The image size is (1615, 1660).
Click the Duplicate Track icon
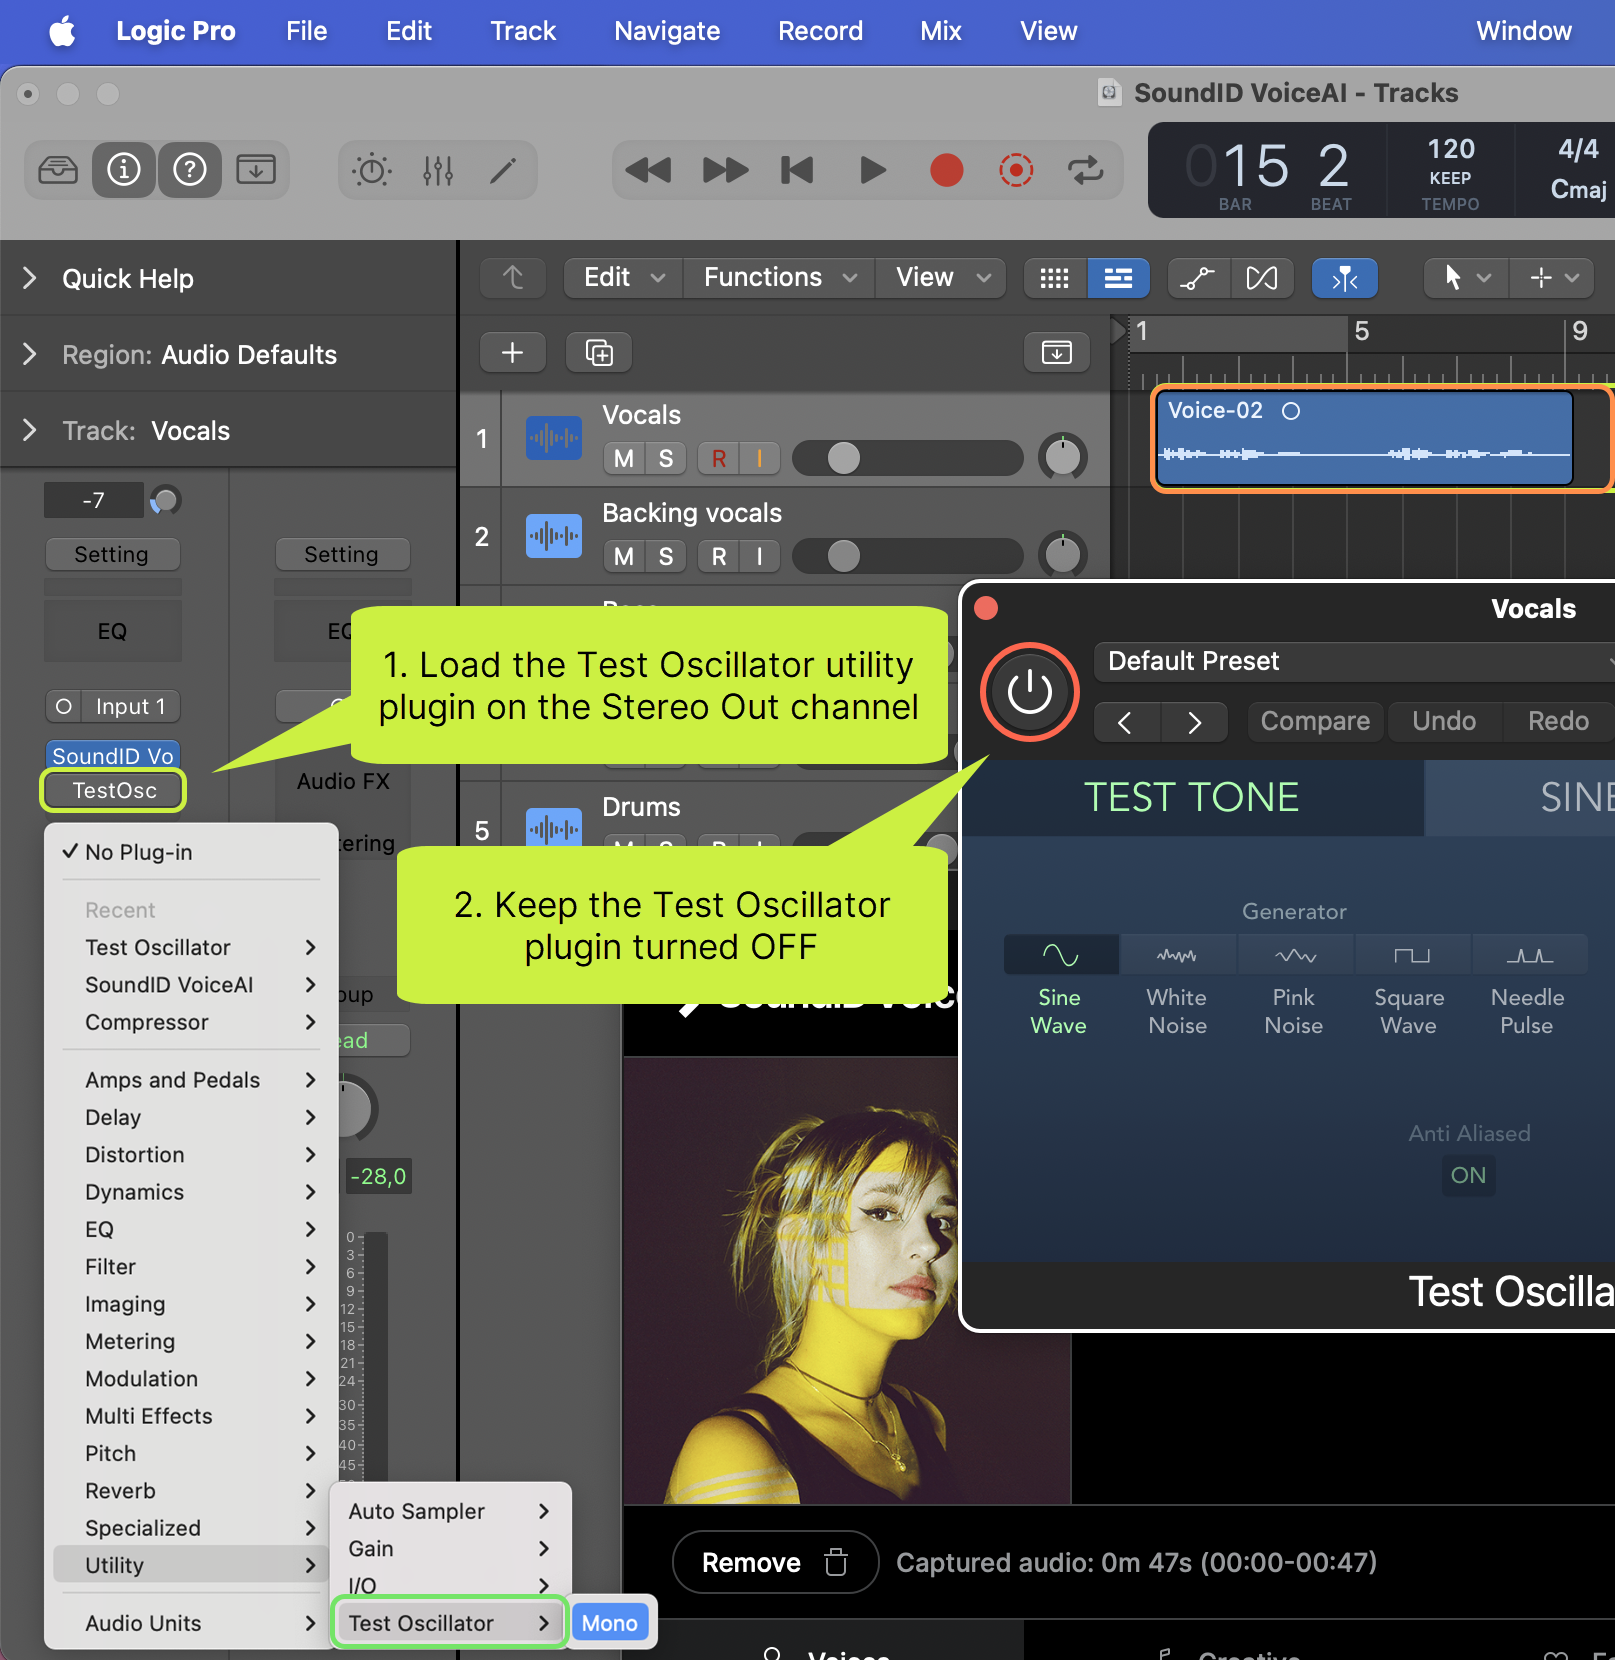pyautogui.click(x=599, y=352)
